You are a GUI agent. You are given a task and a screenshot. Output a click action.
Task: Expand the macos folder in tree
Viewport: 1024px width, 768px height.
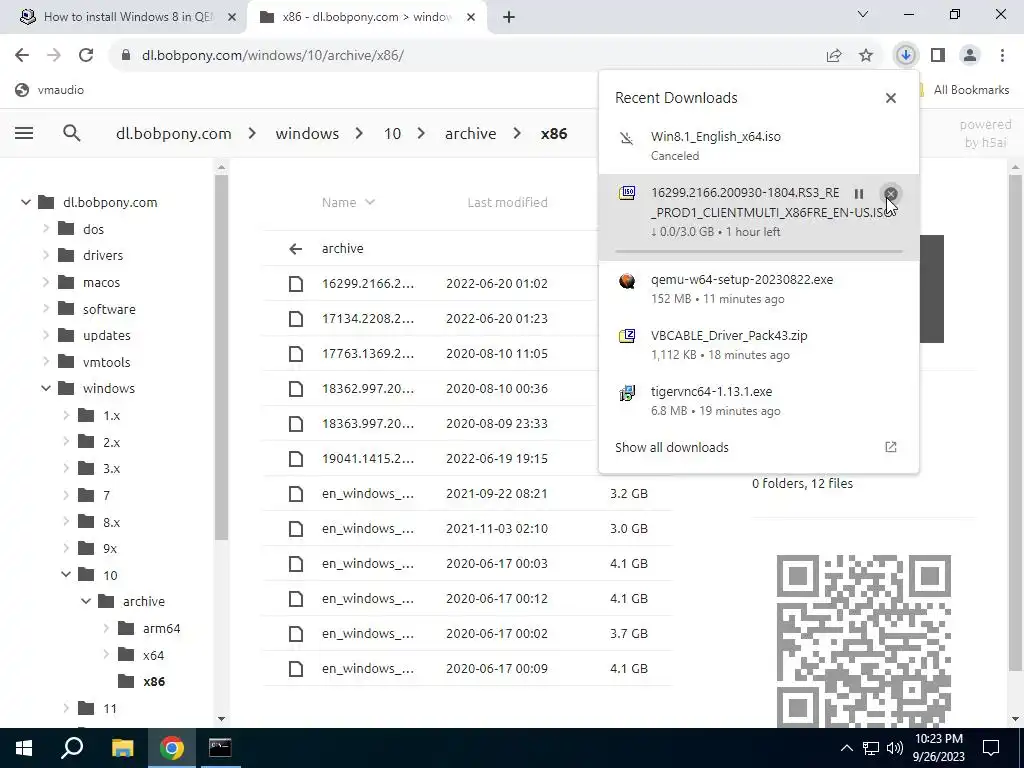(46, 282)
